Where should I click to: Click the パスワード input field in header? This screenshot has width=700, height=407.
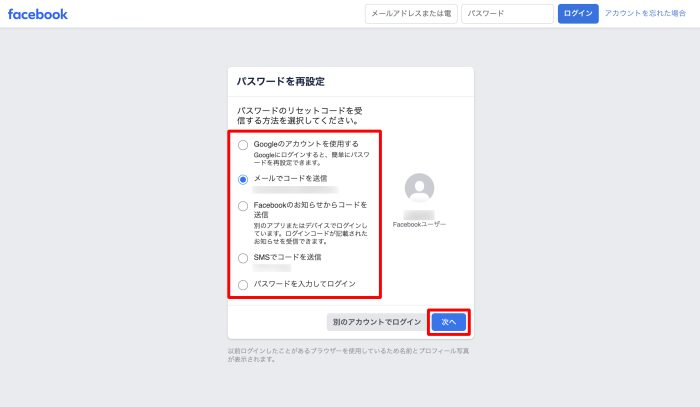[507, 14]
